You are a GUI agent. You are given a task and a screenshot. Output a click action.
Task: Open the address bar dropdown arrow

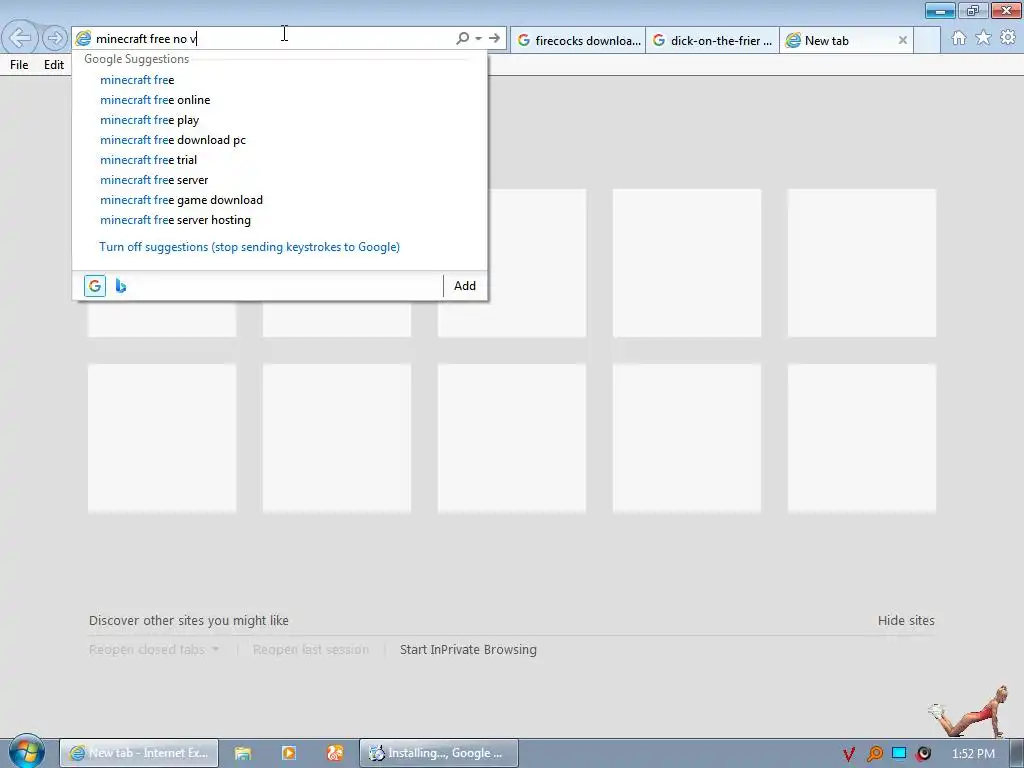click(479, 39)
